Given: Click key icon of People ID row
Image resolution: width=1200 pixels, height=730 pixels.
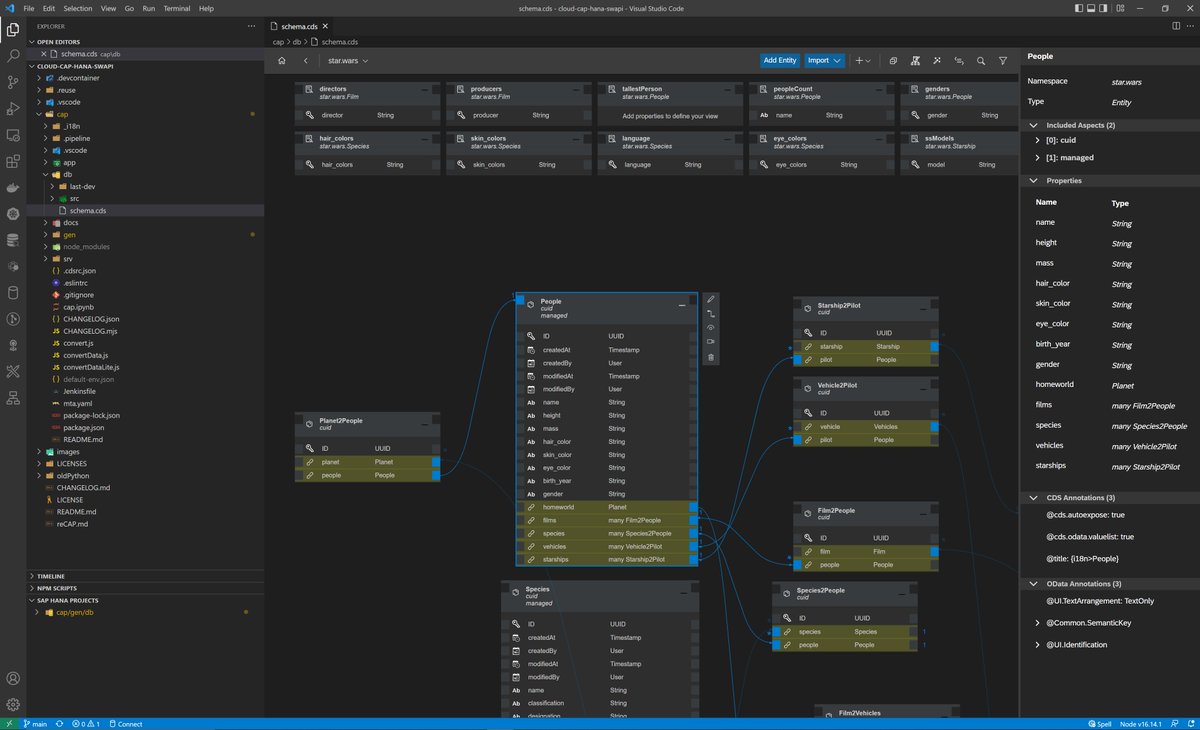Looking at the screenshot, I should [x=531, y=337].
